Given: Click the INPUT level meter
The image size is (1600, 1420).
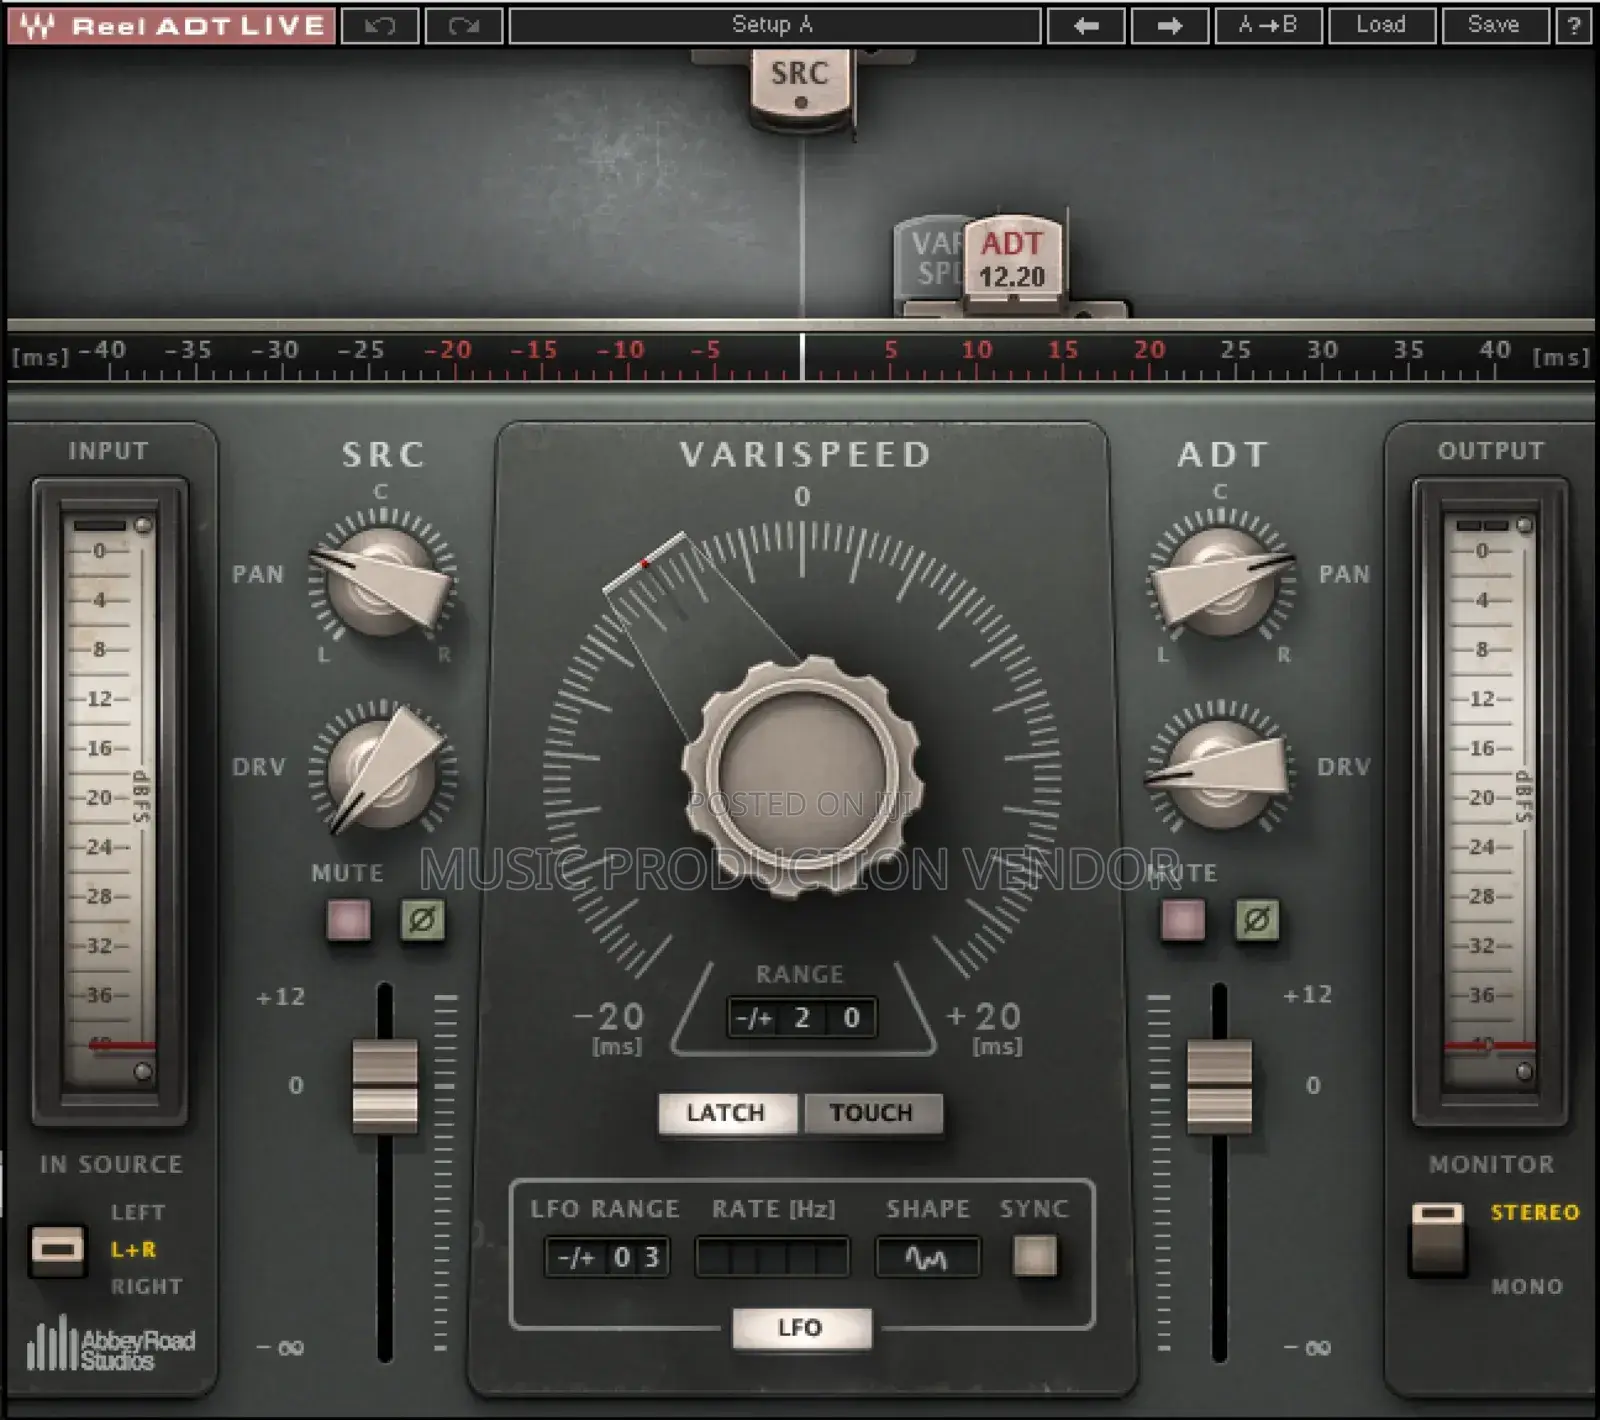Looking at the screenshot, I should click(x=110, y=800).
